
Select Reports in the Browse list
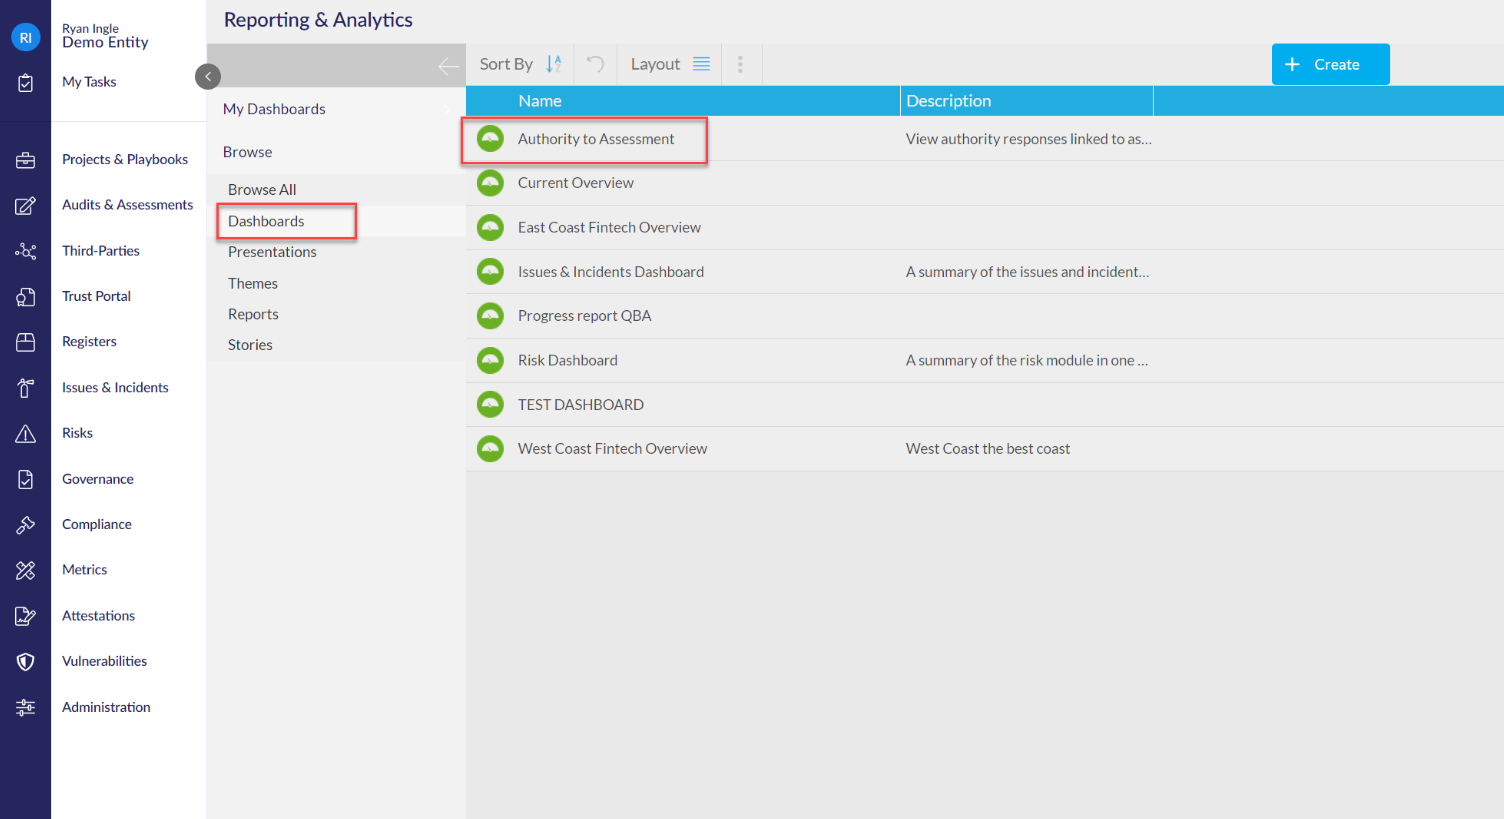[253, 314]
